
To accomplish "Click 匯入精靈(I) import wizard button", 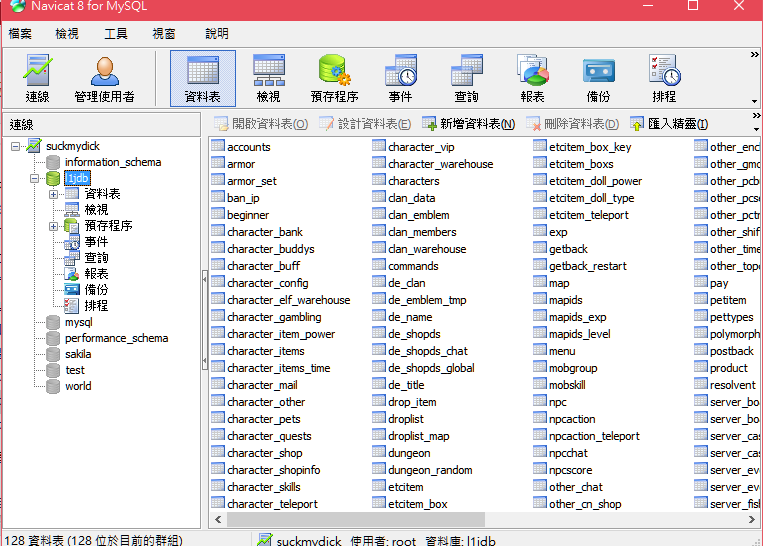I will 669,124.
